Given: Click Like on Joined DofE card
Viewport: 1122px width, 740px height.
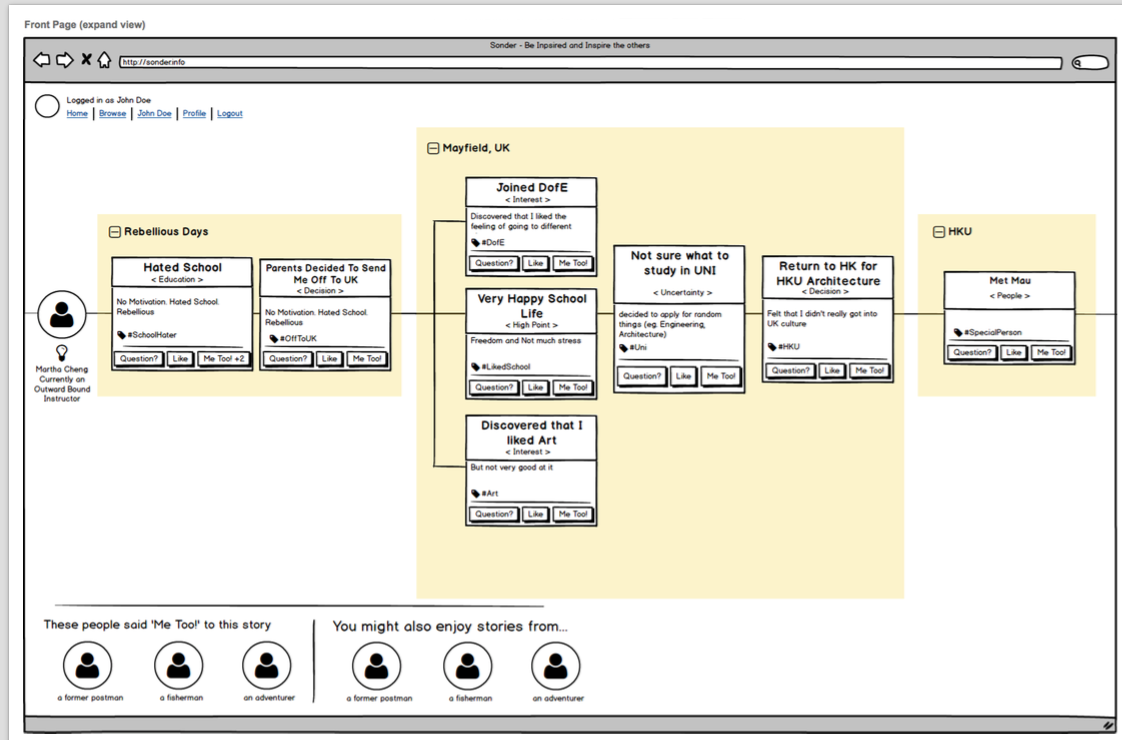Looking at the screenshot, I should tap(535, 263).
